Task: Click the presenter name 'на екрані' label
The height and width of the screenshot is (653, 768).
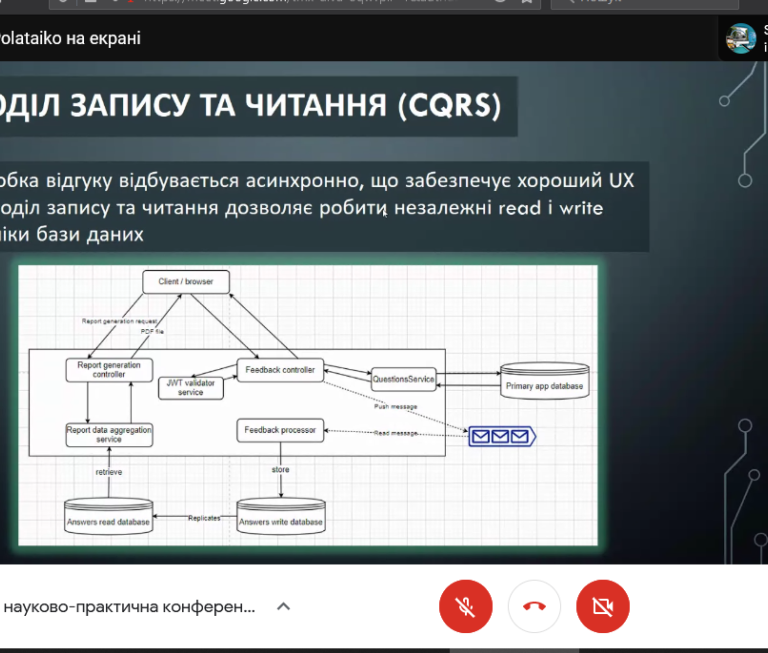Action: pos(70,38)
